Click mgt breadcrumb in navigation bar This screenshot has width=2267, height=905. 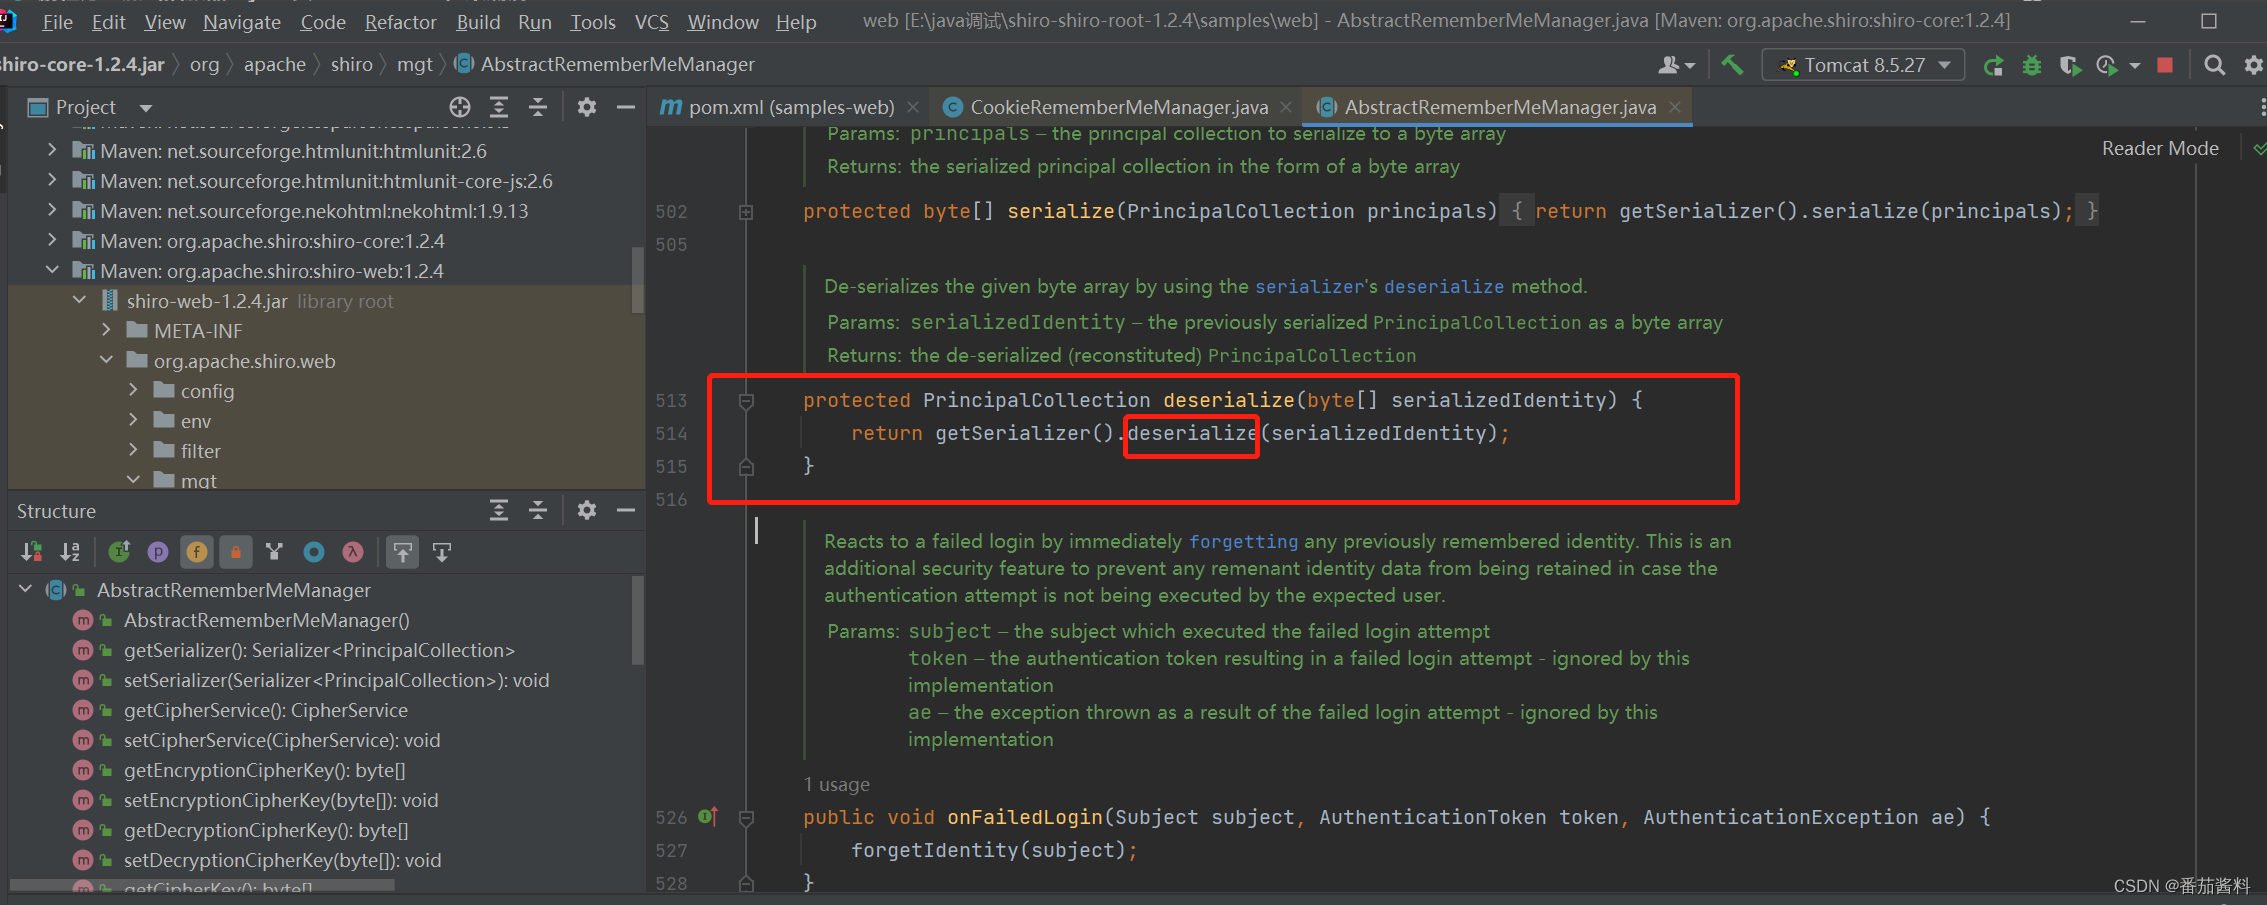tap(414, 64)
